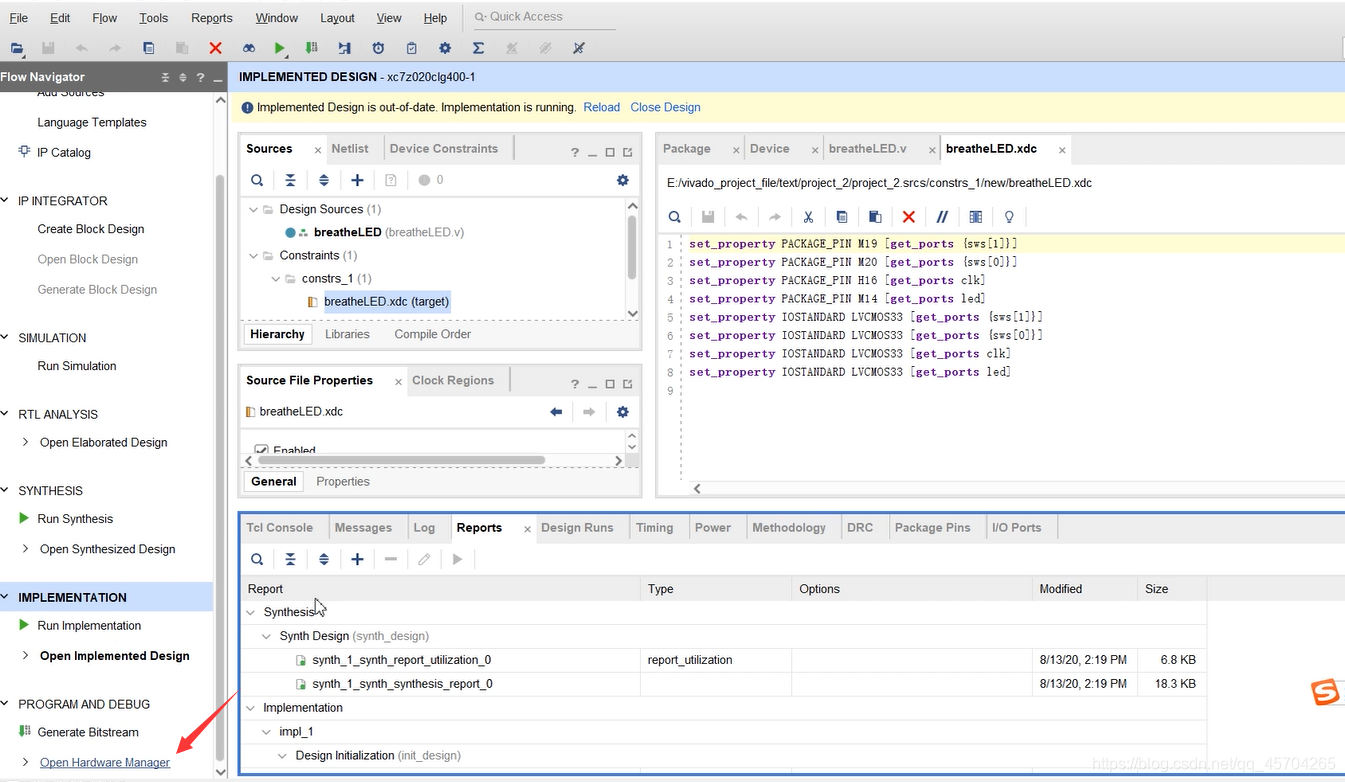Expand all in Reports toolbar
The height and width of the screenshot is (782, 1345).
coord(324,559)
